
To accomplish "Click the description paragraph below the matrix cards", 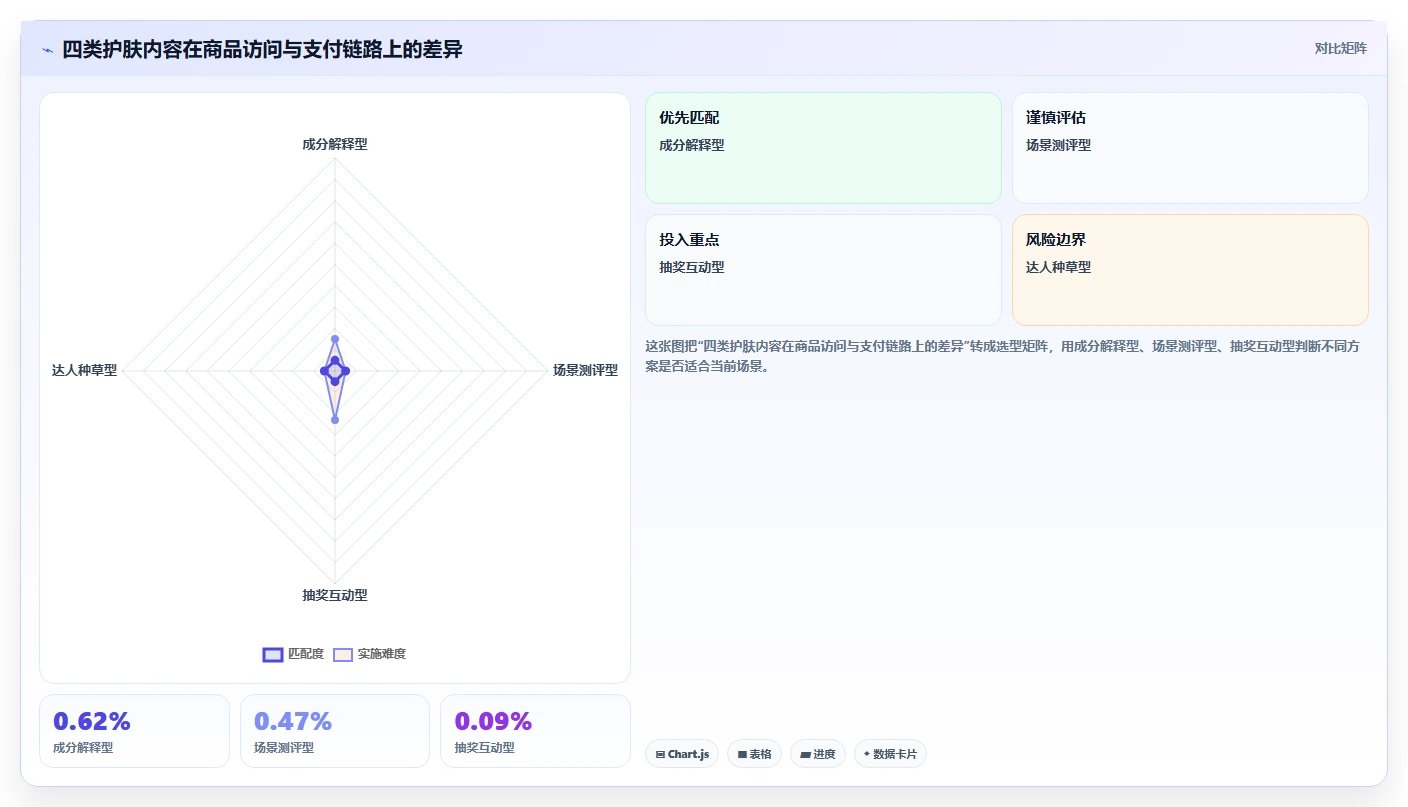I will [1002, 356].
